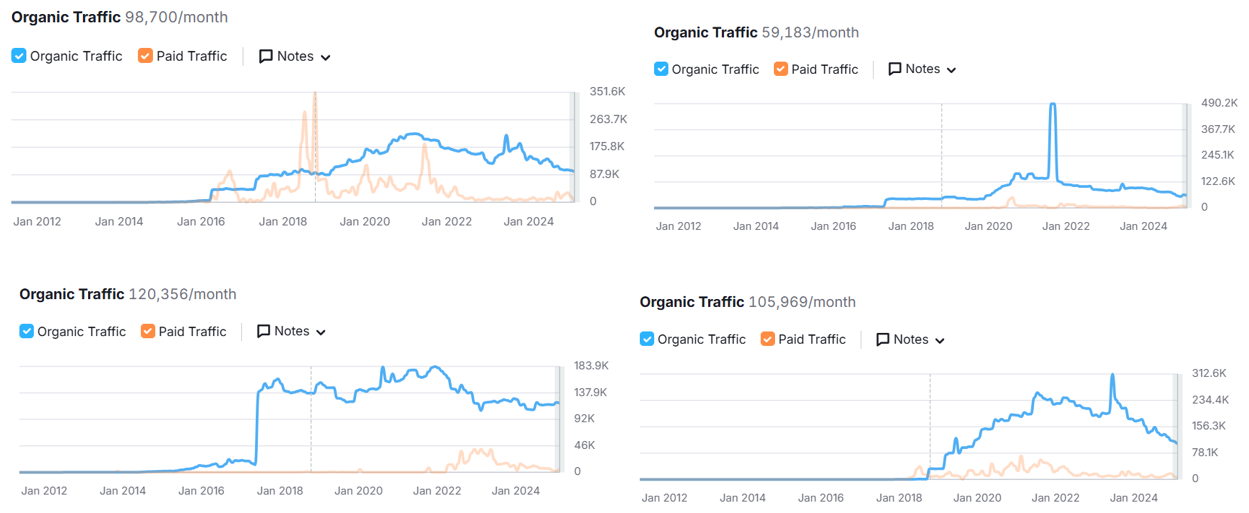Viewport: 1249px width, 513px height.
Task: Click the 'Organic Traffic 105,969/month' heading
Action: [747, 302]
